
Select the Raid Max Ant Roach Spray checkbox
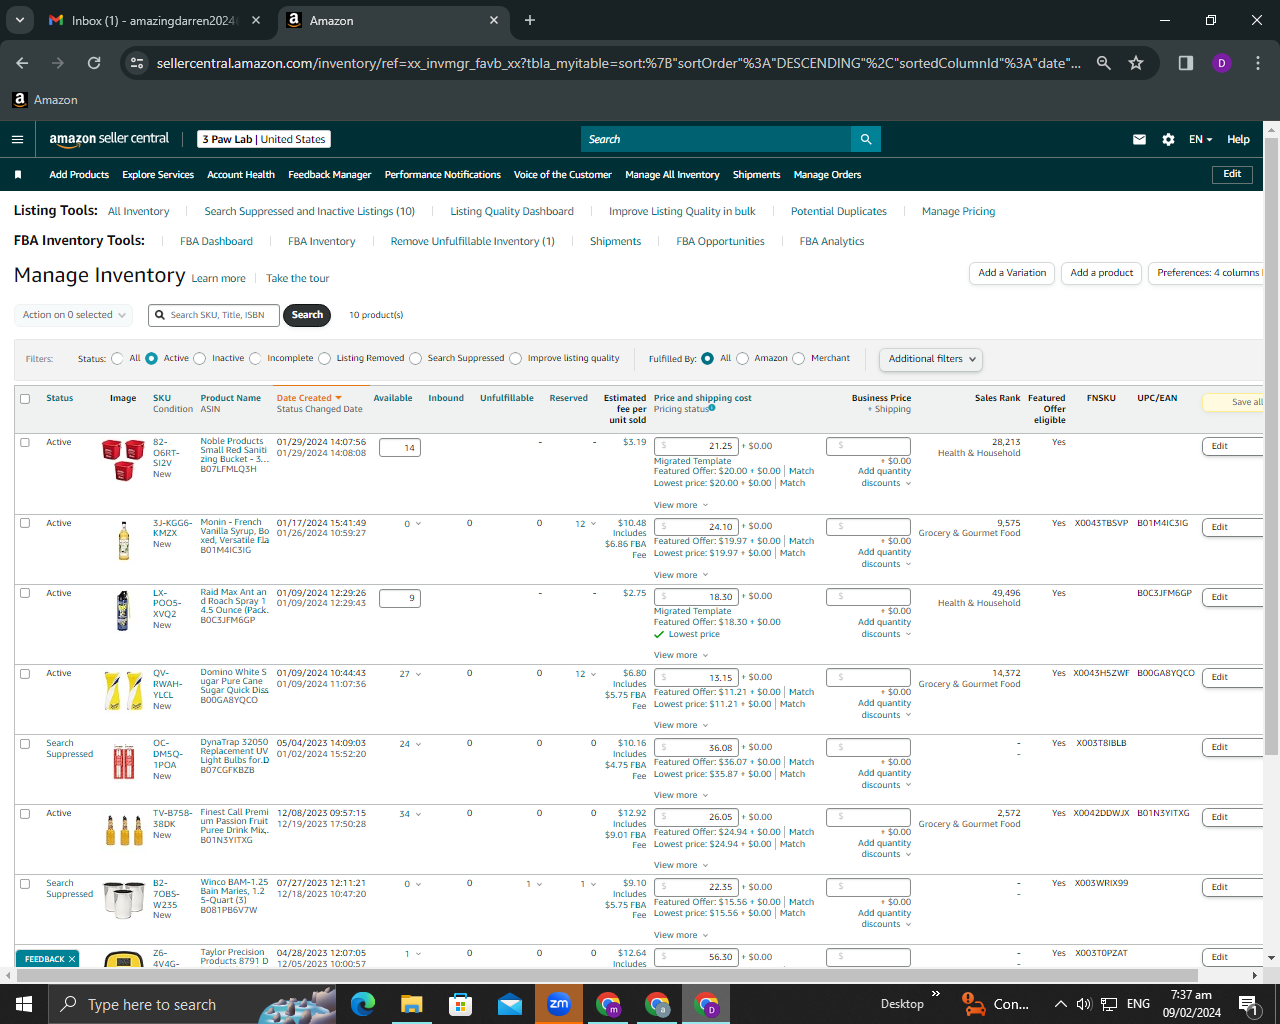coord(25,593)
